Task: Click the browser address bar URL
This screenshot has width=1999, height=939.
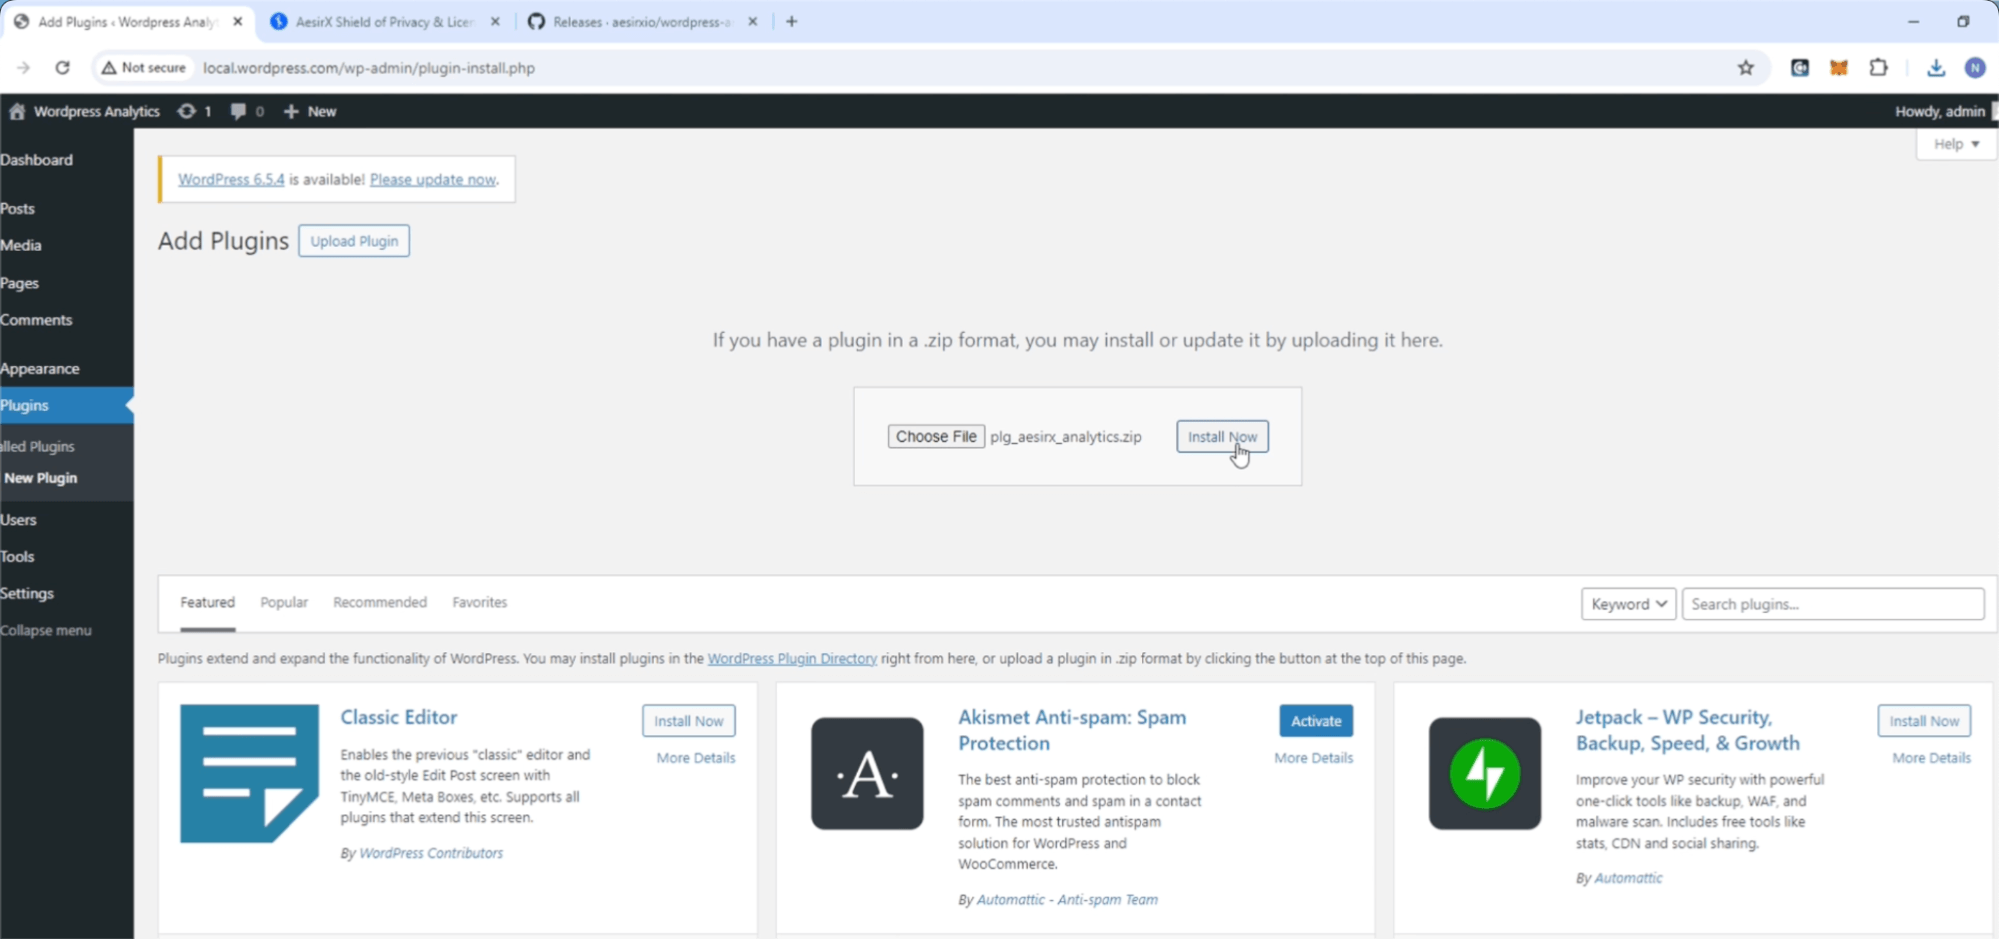Action: [x=369, y=68]
